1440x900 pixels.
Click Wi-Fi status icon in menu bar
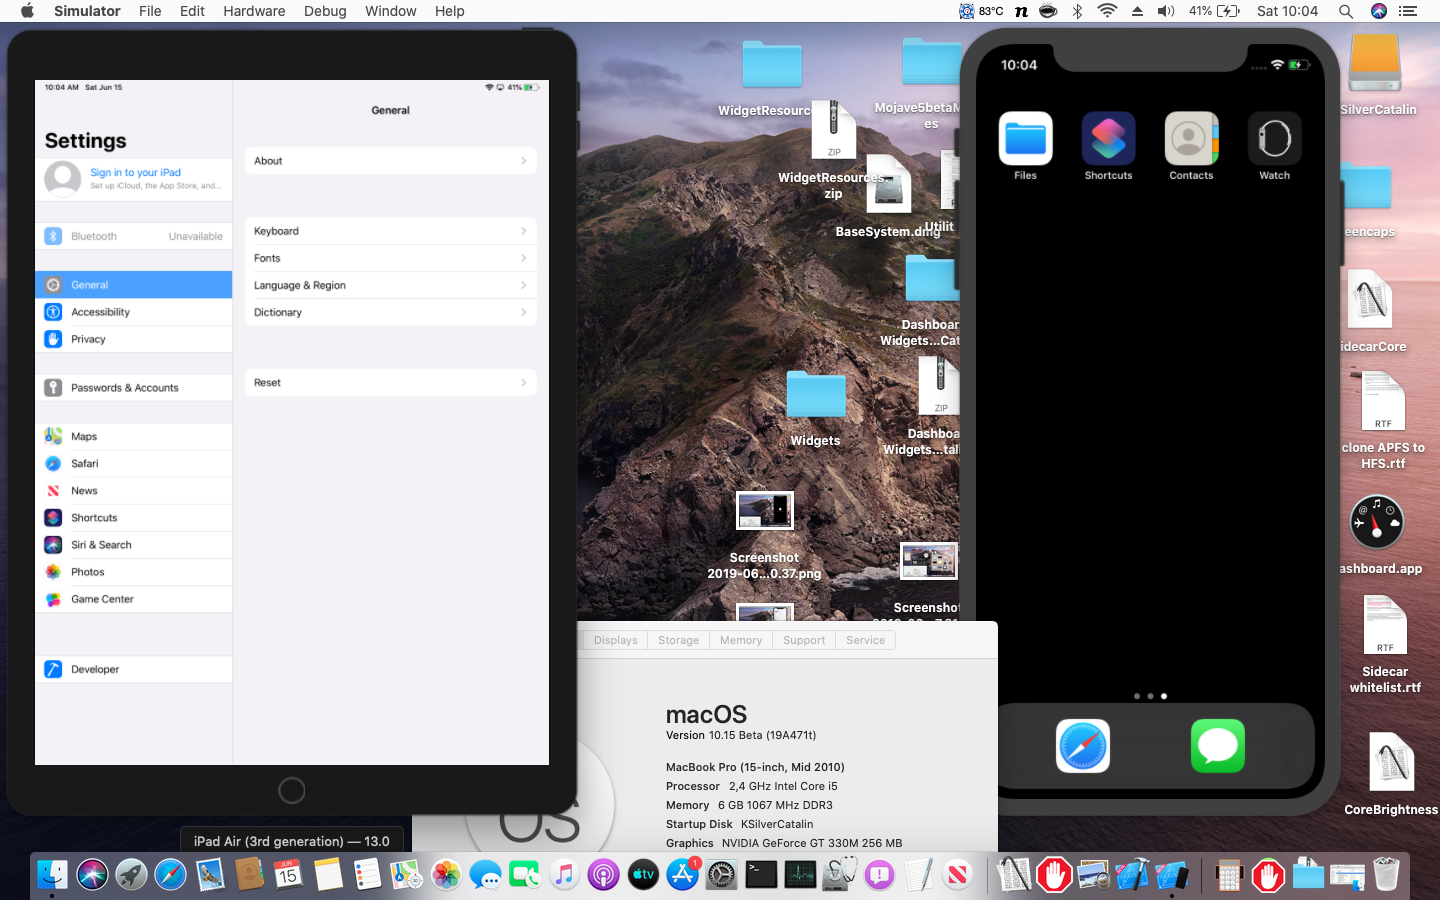[x=1107, y=11]
